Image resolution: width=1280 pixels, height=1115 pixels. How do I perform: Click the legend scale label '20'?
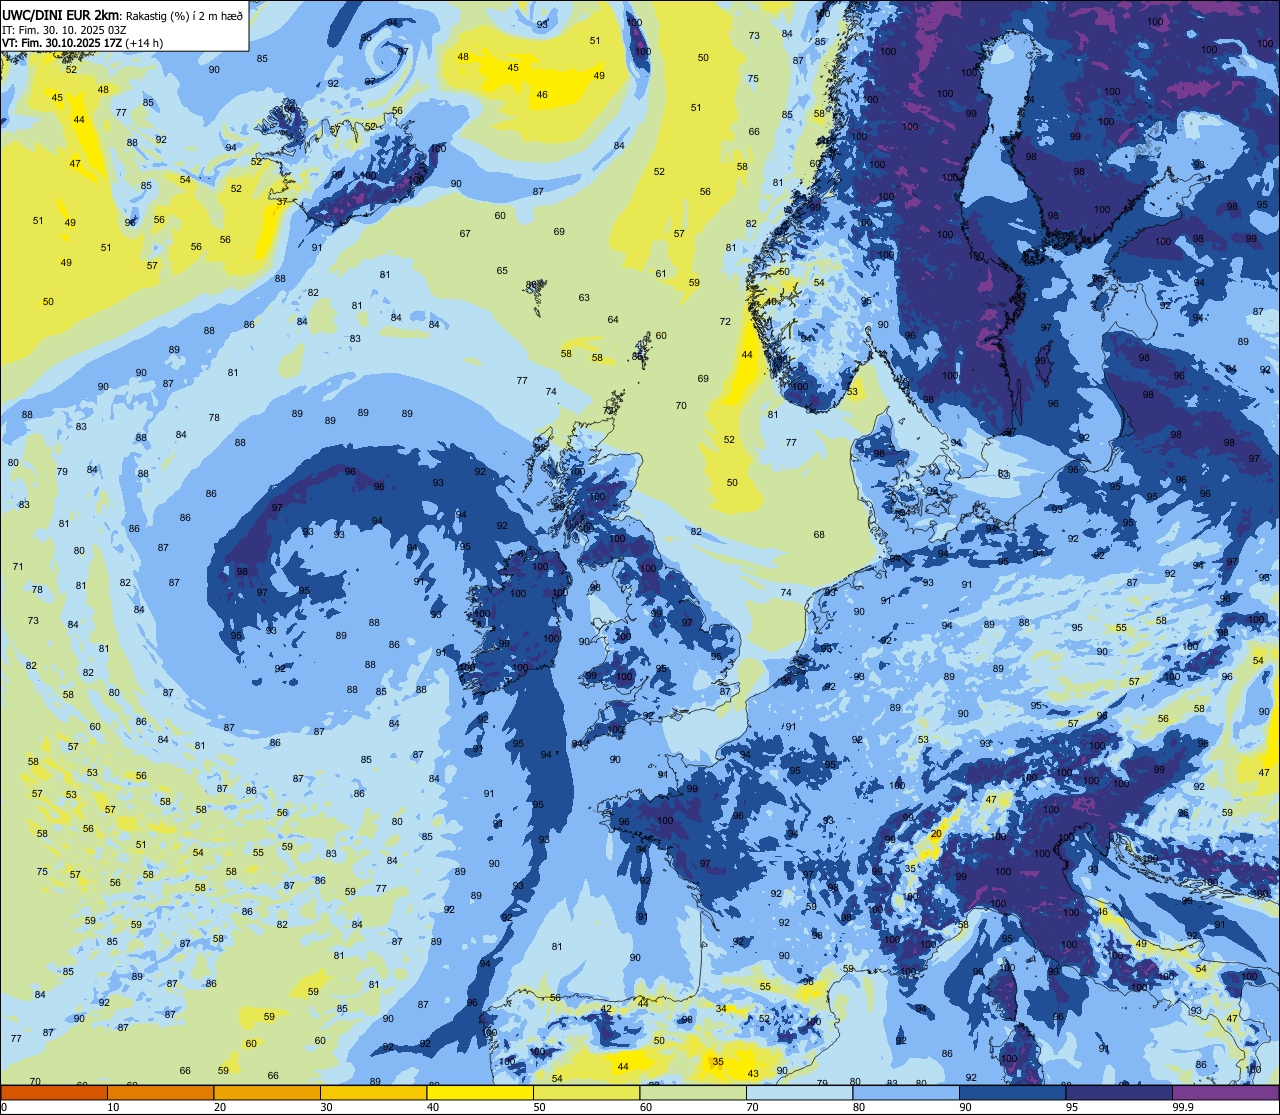[x=220, y=1107]
